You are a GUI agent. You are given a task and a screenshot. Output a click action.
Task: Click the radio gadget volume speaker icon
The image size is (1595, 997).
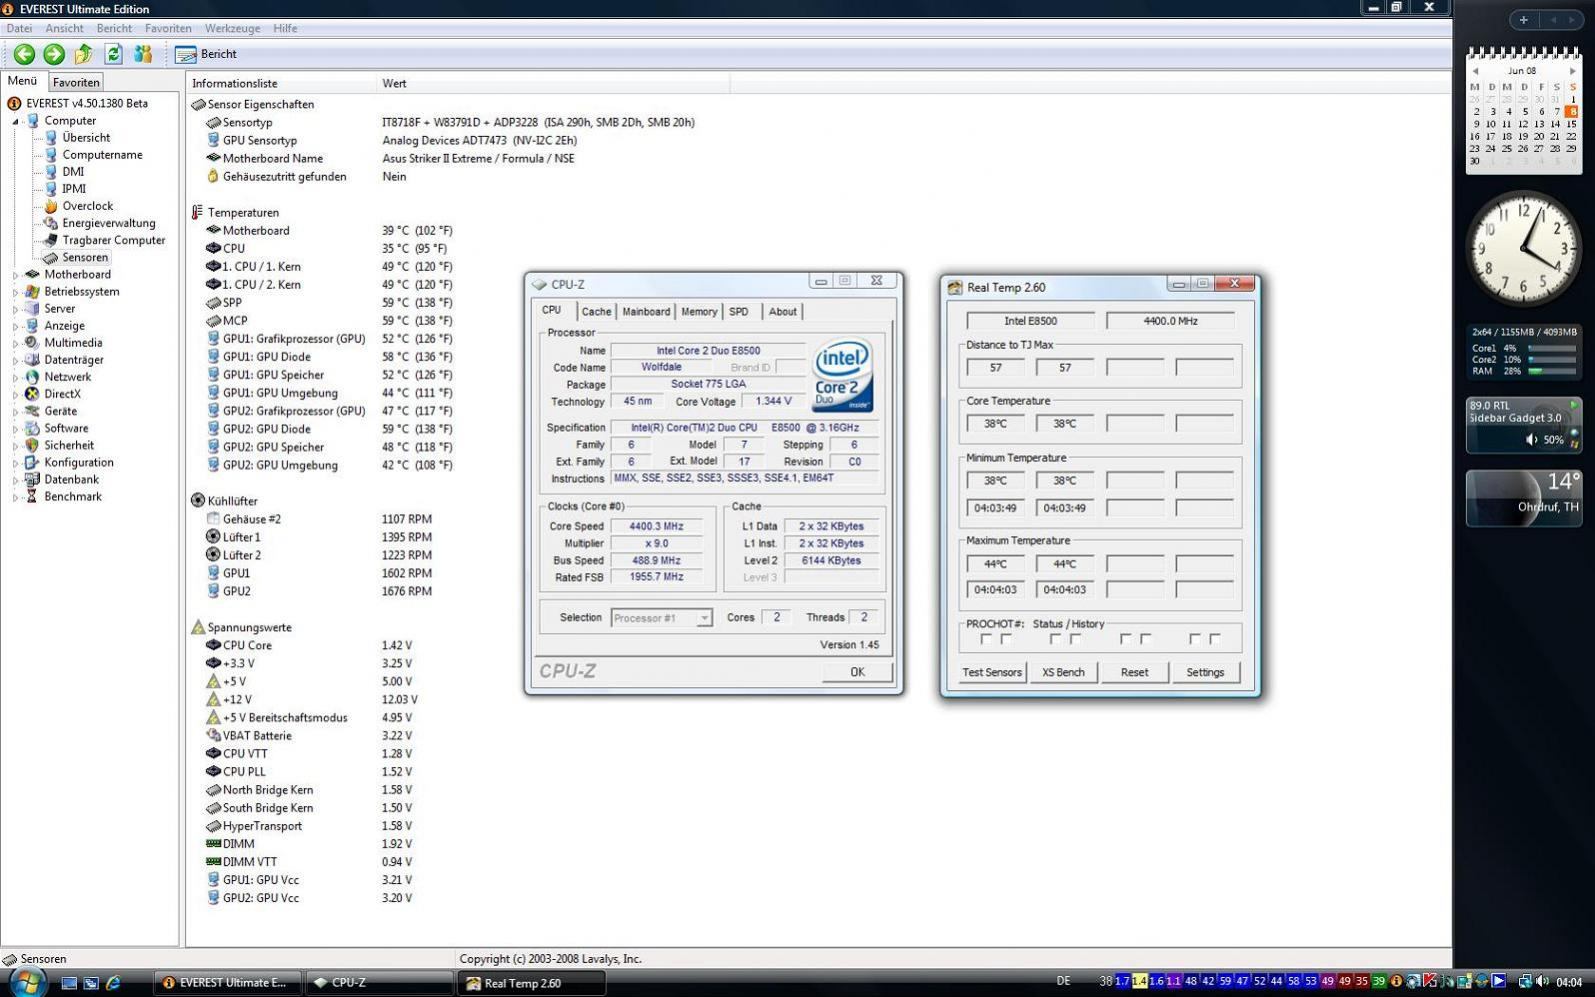[x=1531, y=440]
